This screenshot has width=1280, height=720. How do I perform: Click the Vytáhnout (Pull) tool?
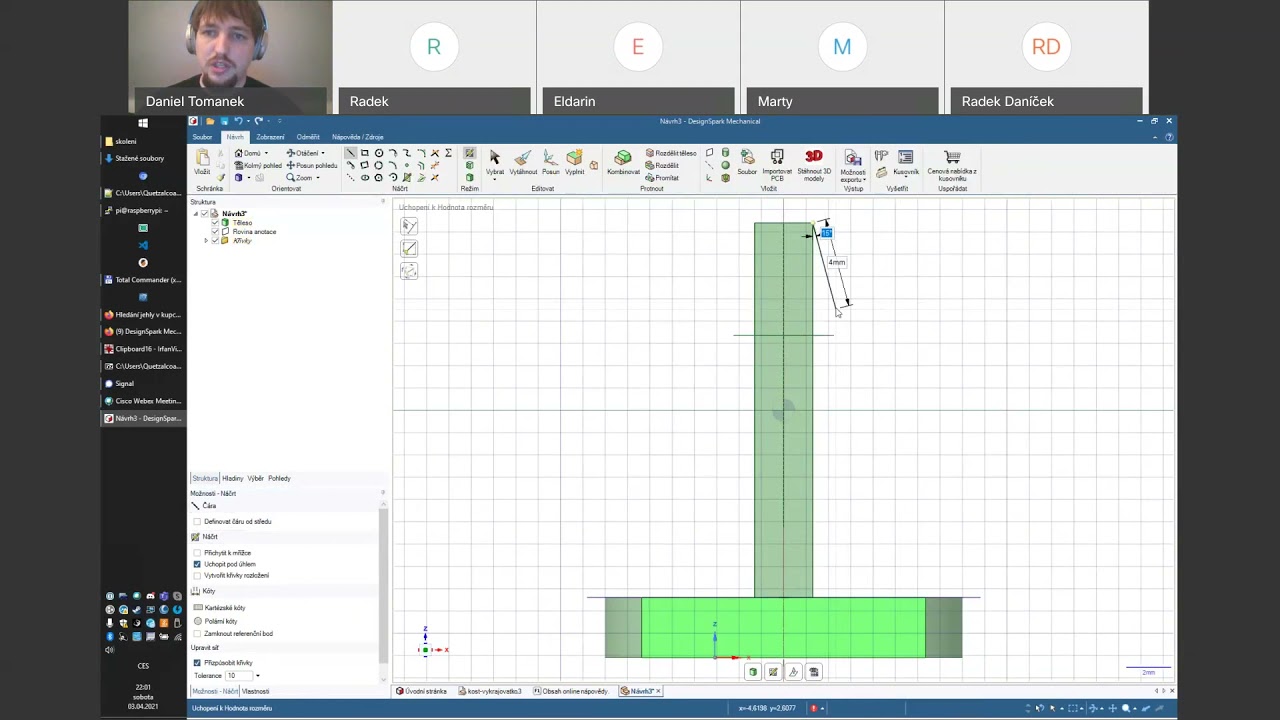coord(523,163)
